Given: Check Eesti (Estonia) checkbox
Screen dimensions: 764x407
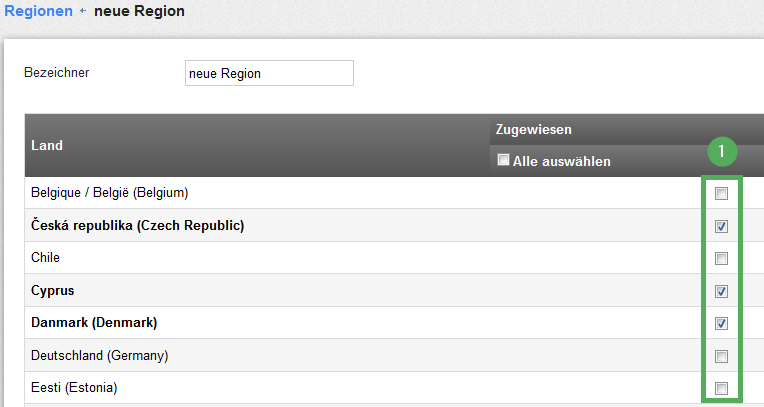Looking at the screenshot, I should tap(721, 388).
